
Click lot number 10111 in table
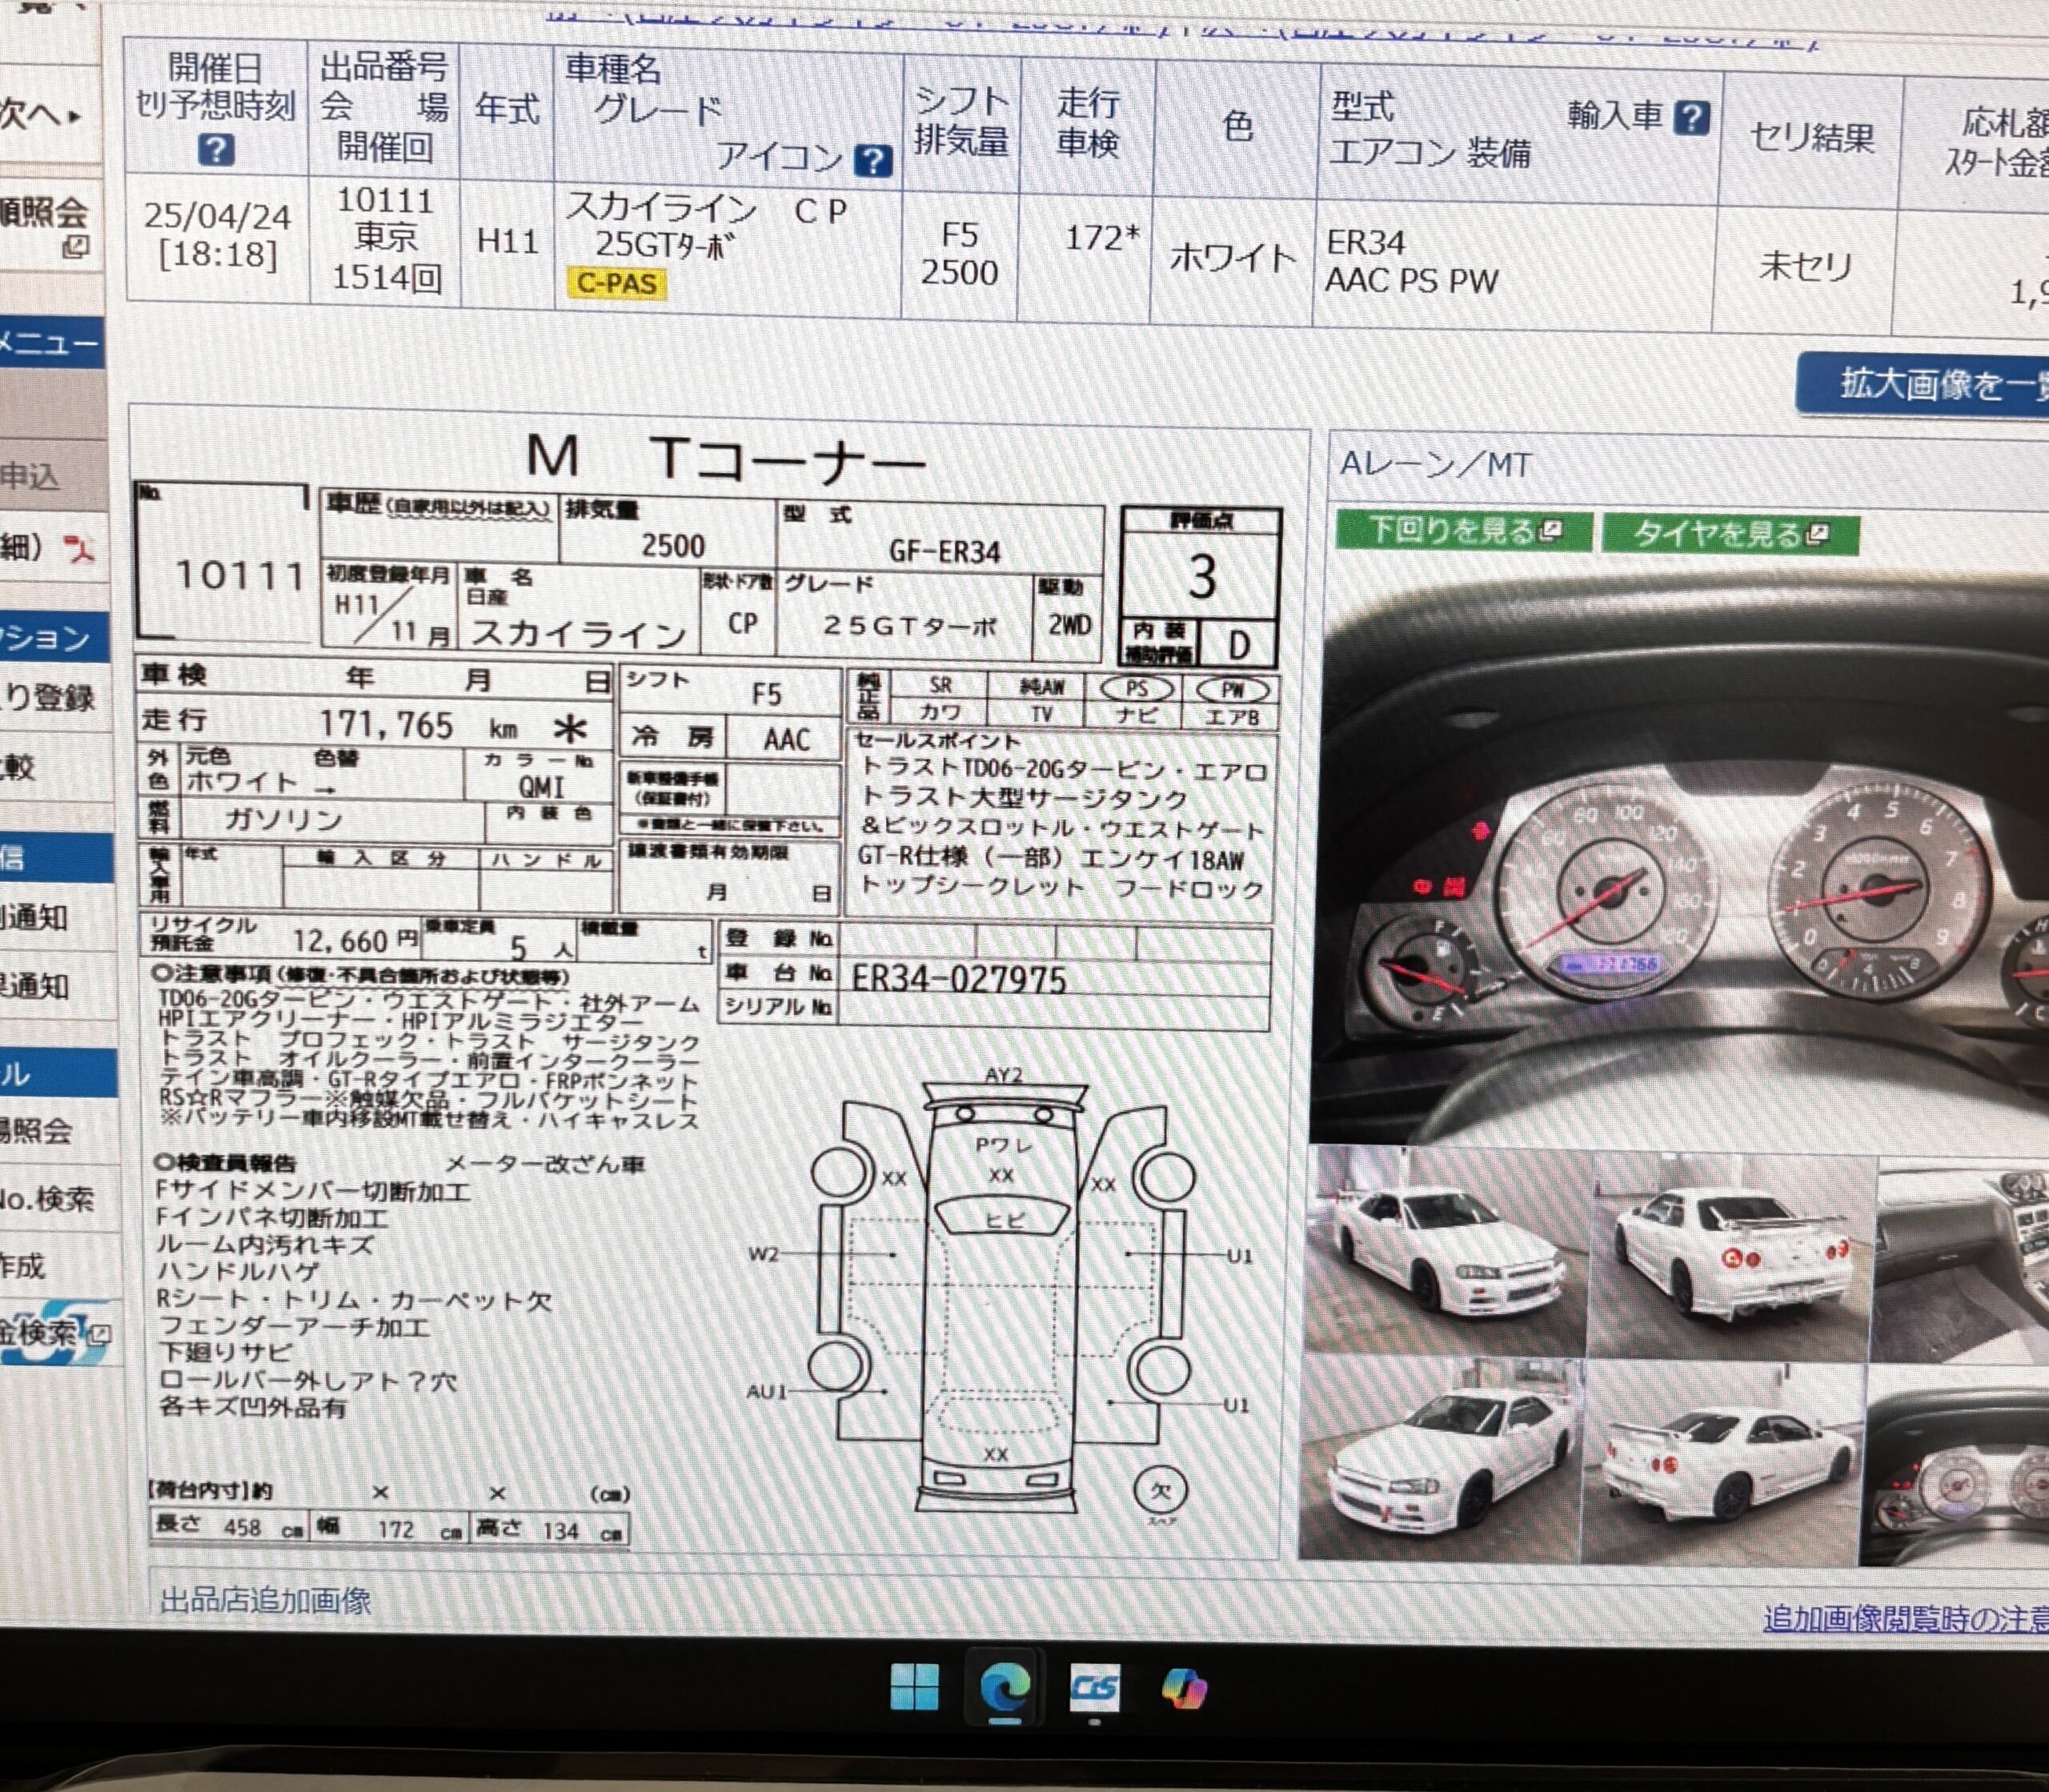click(386, 201)
